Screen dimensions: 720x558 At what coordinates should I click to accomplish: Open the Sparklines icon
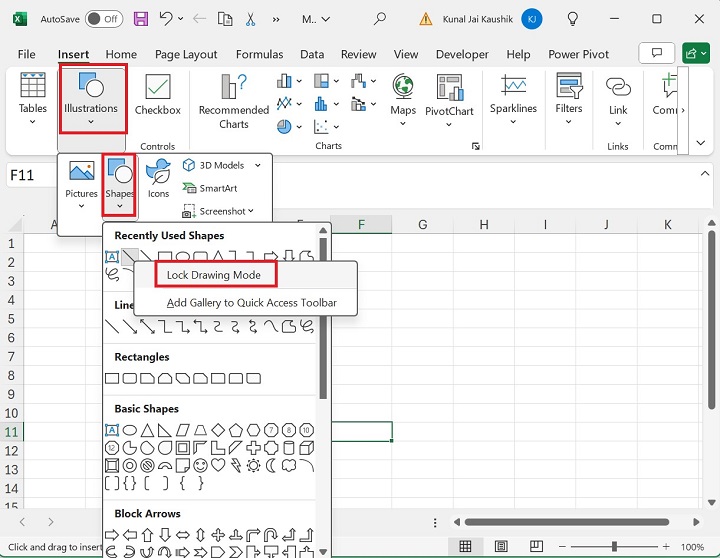[513, 88]
